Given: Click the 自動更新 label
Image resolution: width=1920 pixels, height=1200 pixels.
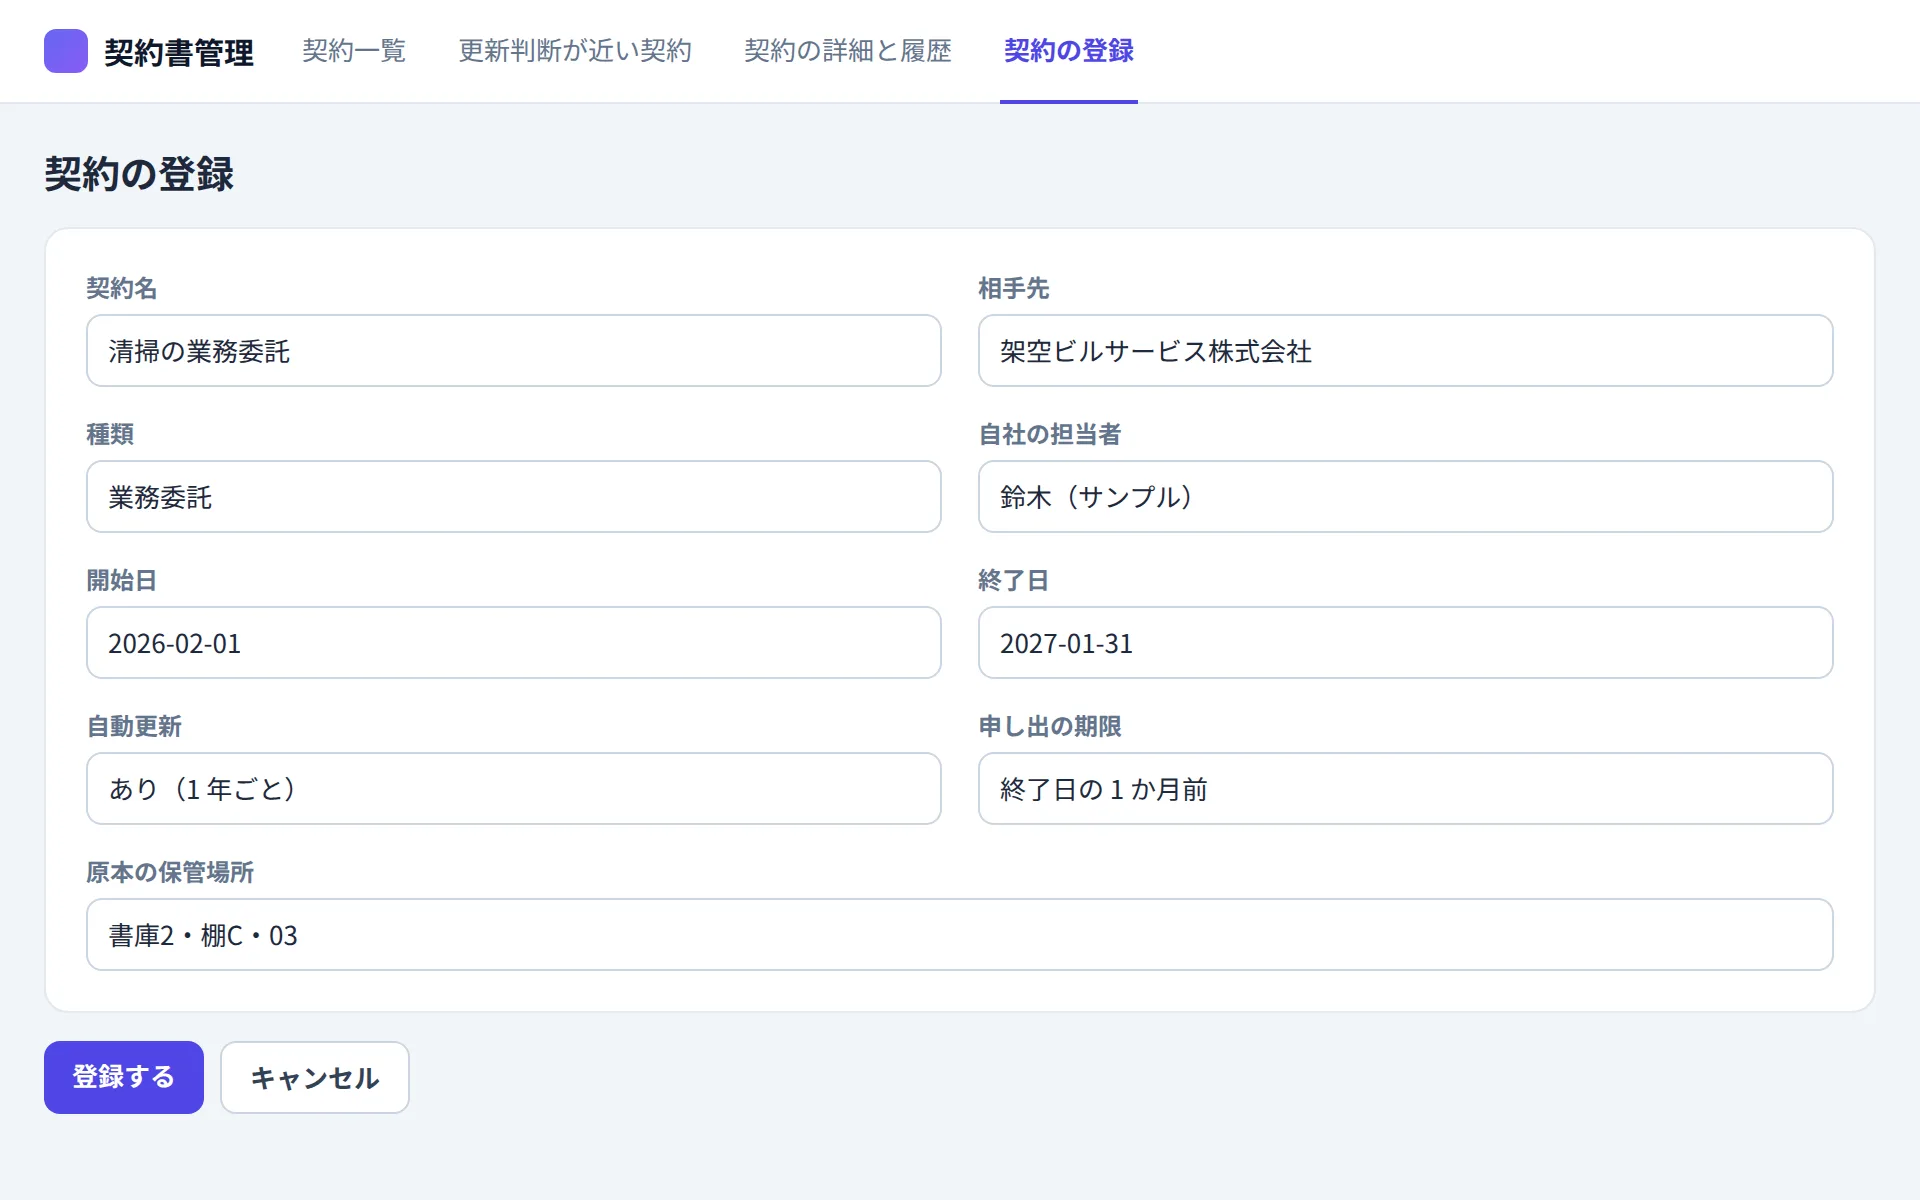Looking at the screenshot, I should tap(134, 726).
